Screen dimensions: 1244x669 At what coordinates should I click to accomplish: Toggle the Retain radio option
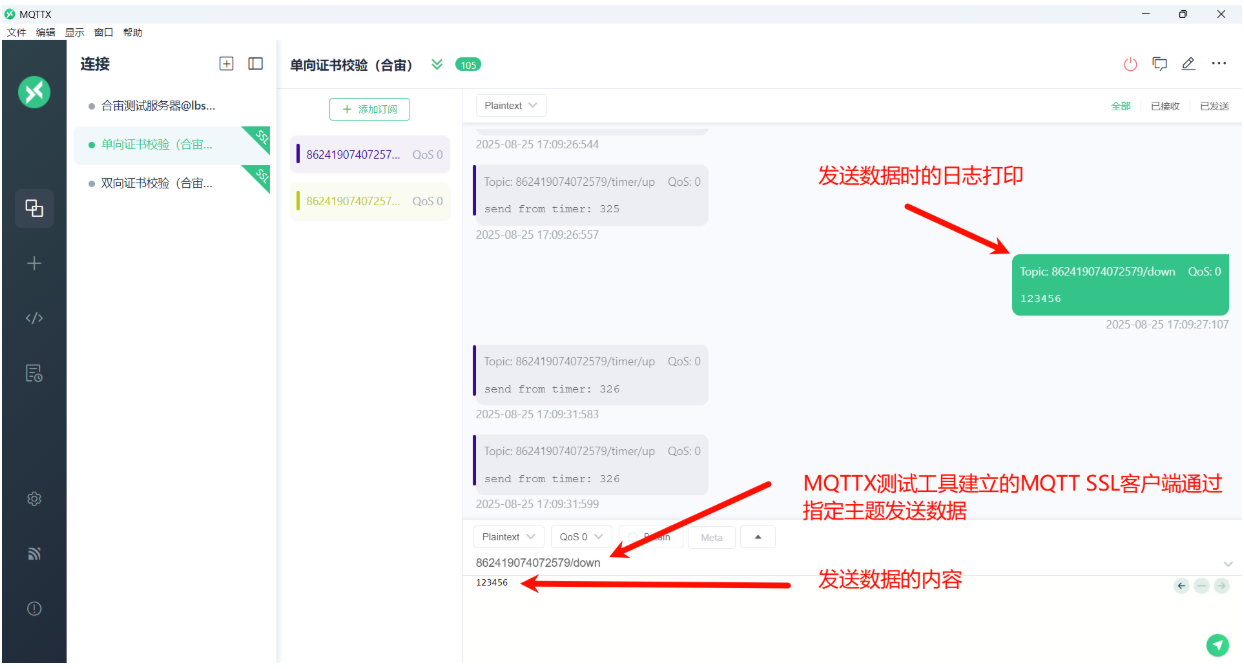point(651,537)
